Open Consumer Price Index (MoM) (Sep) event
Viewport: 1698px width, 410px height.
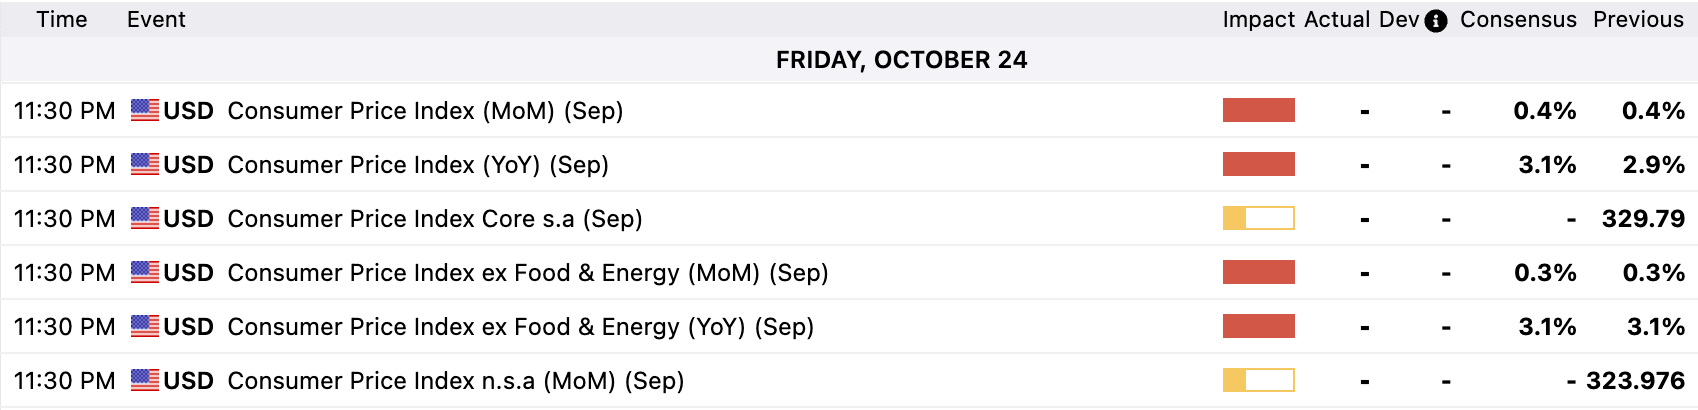click(x=425, y=111)
